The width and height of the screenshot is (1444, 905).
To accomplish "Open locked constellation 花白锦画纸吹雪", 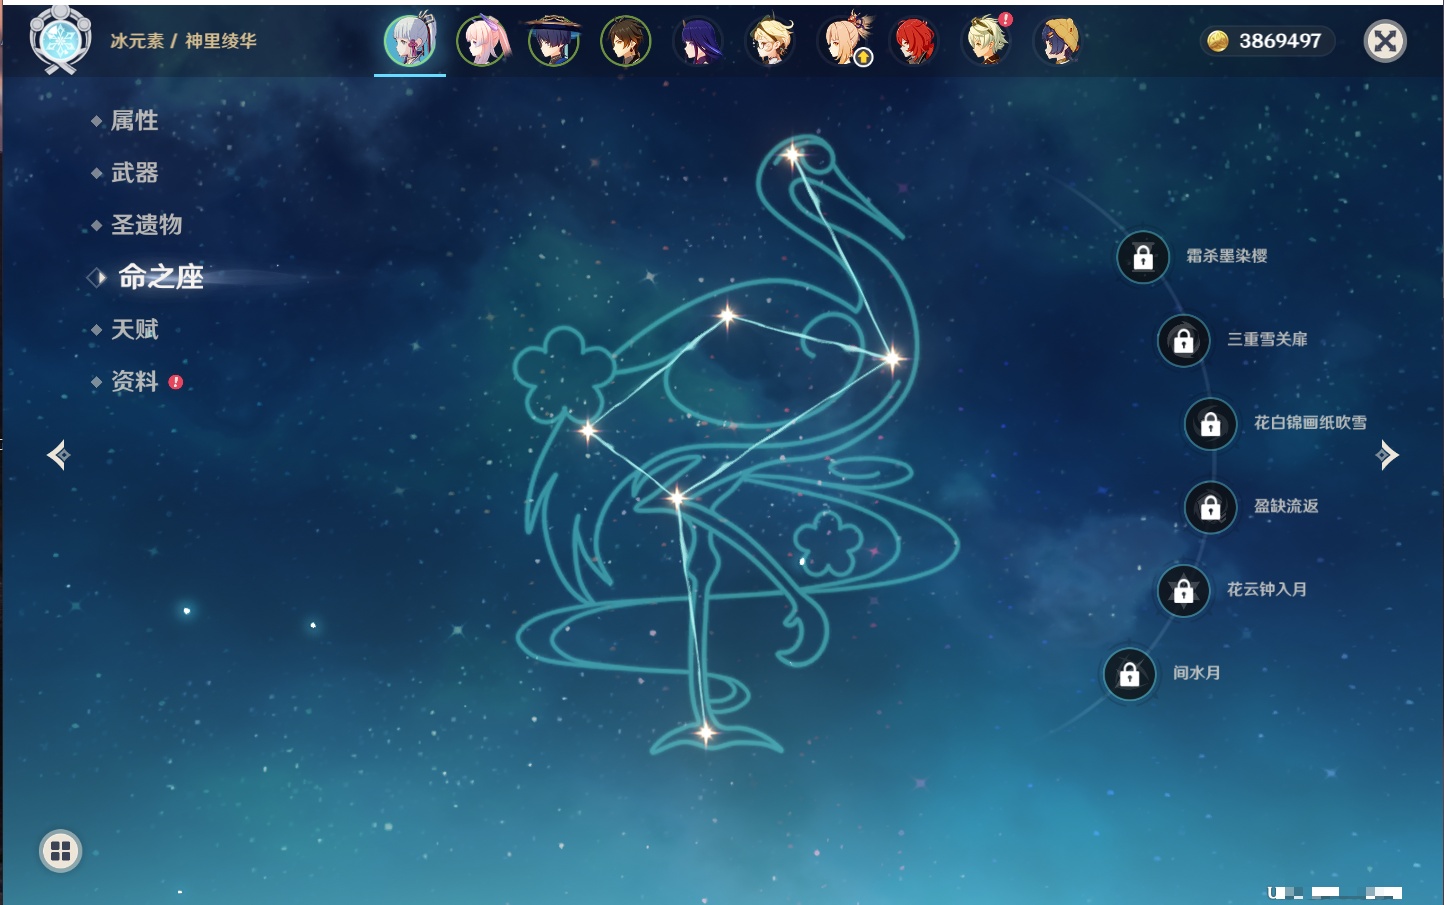I will click(x=1211, y=423).
